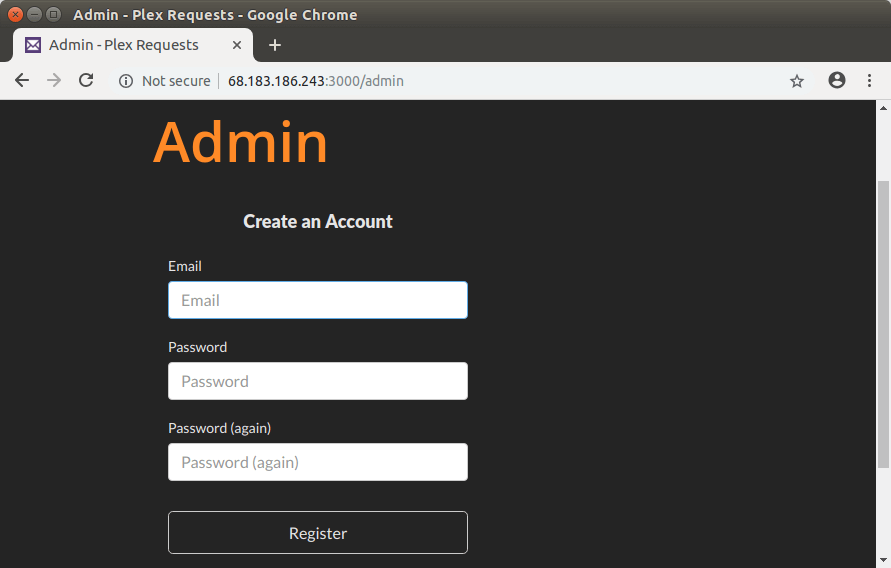Go back using the browser back arrow
The width and height of the screenshot is (891, 568).
point(22,81)
